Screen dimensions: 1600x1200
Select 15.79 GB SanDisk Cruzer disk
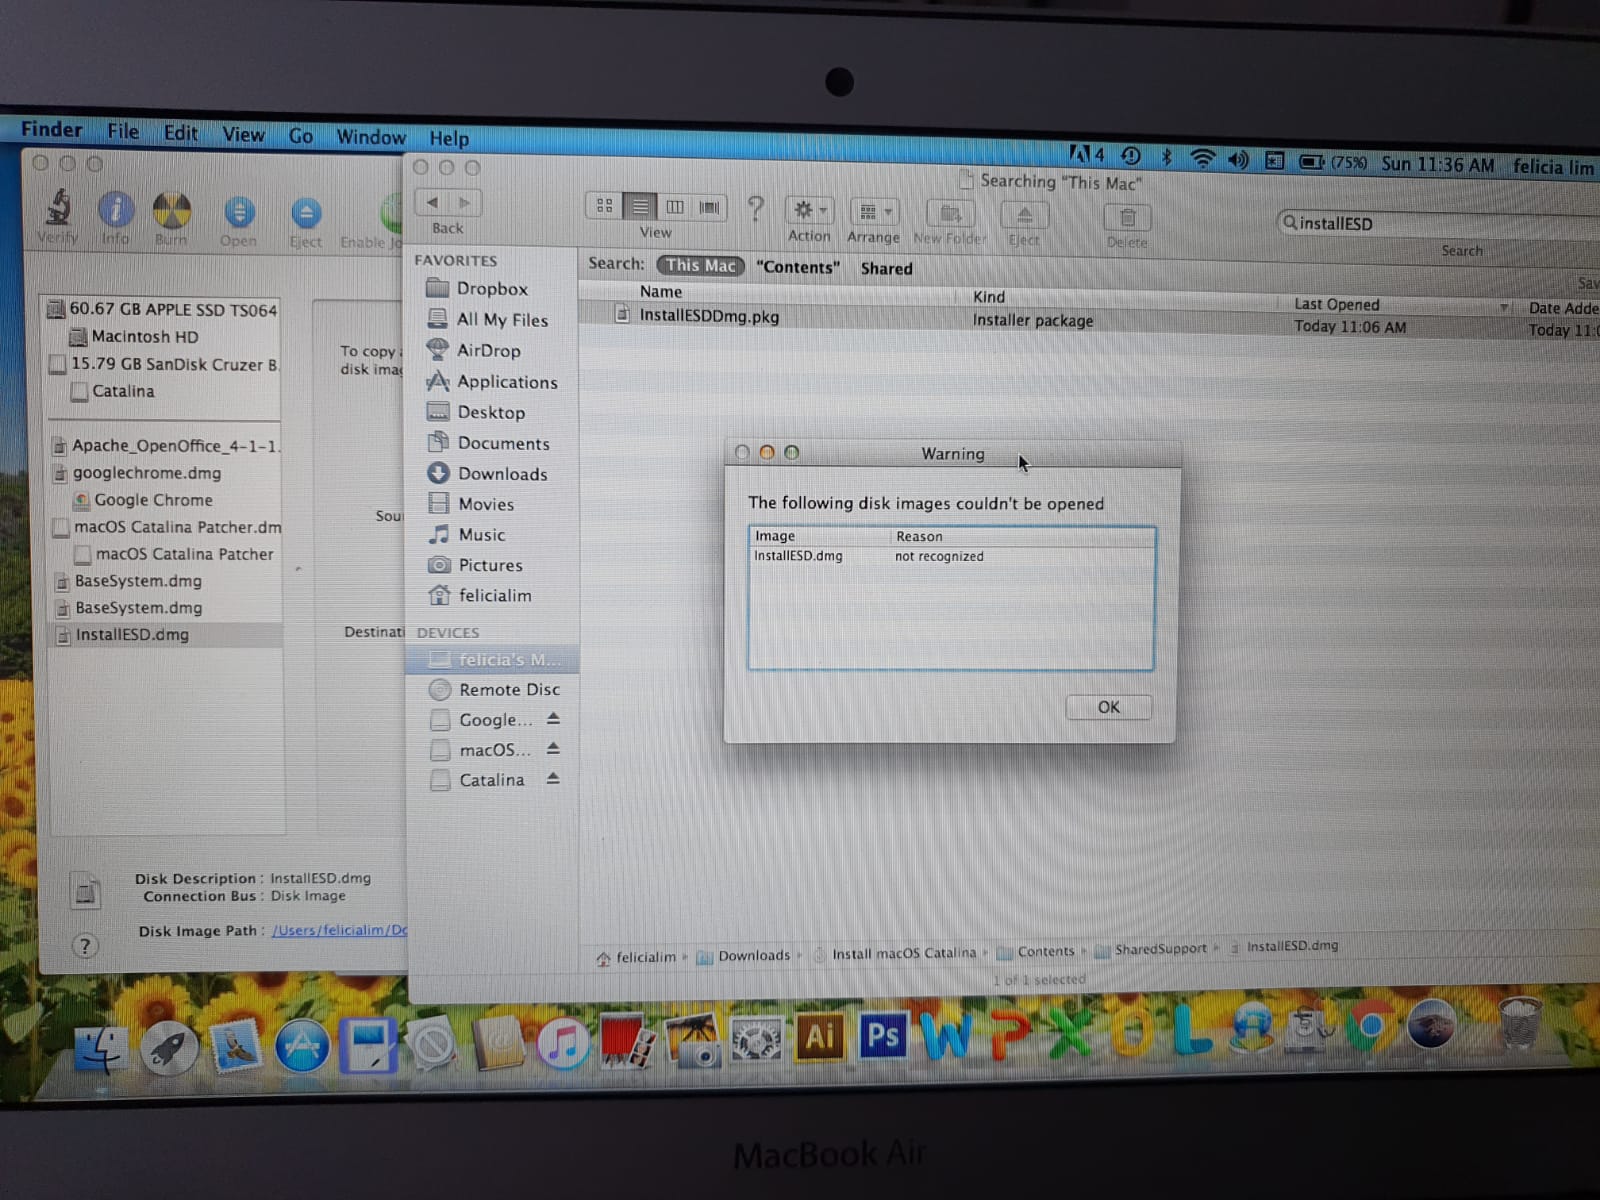click(x=165, y=364)
